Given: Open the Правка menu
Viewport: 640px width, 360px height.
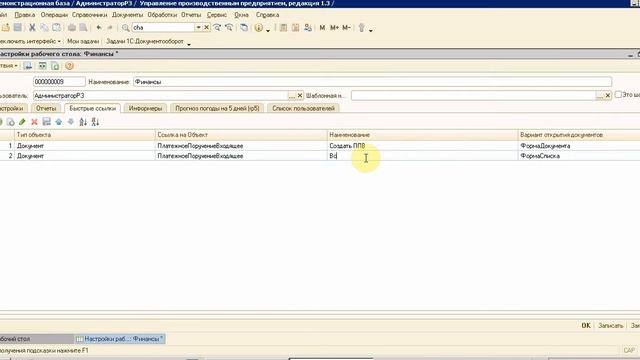Looking at the screenshot, I should pyautogui.click(x=24, y=15).
